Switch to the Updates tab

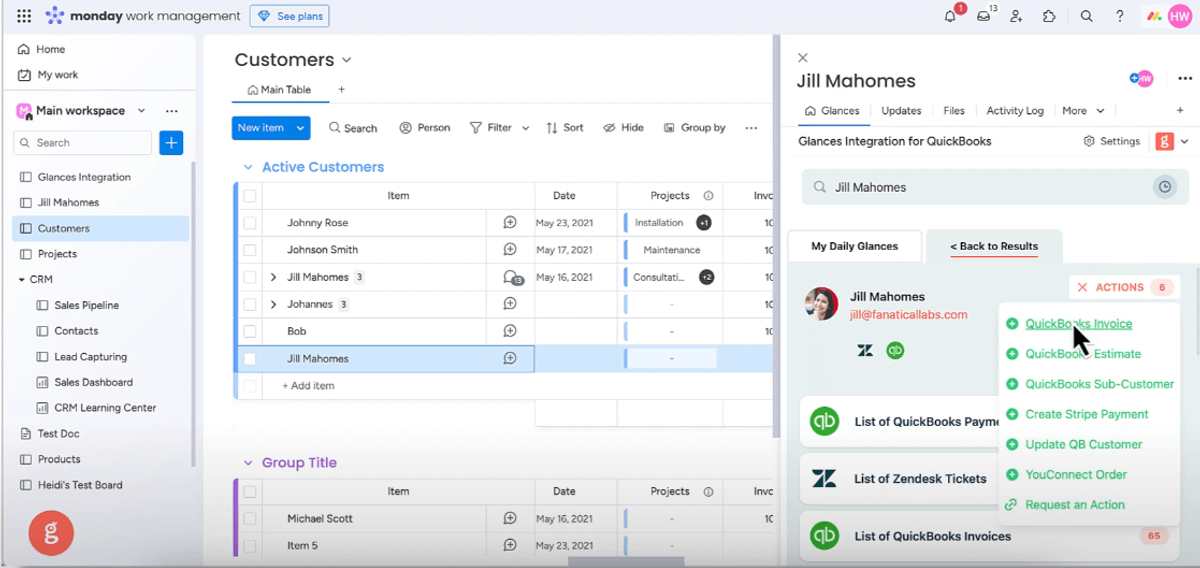click(901, 111)
